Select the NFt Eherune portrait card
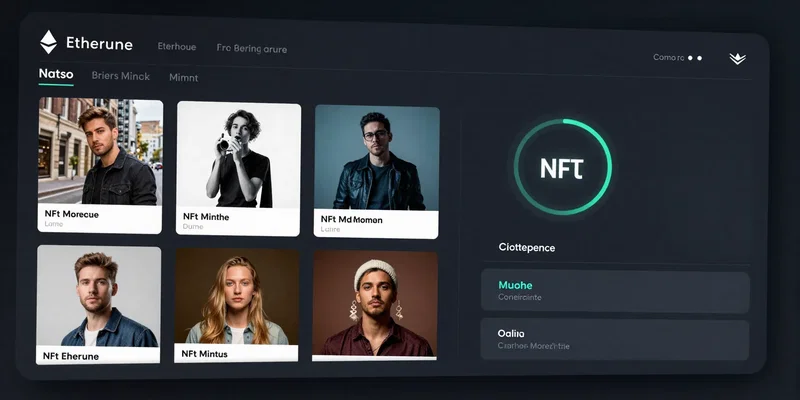The width and height of the screenshot is (800, 400). pos(98,305)
